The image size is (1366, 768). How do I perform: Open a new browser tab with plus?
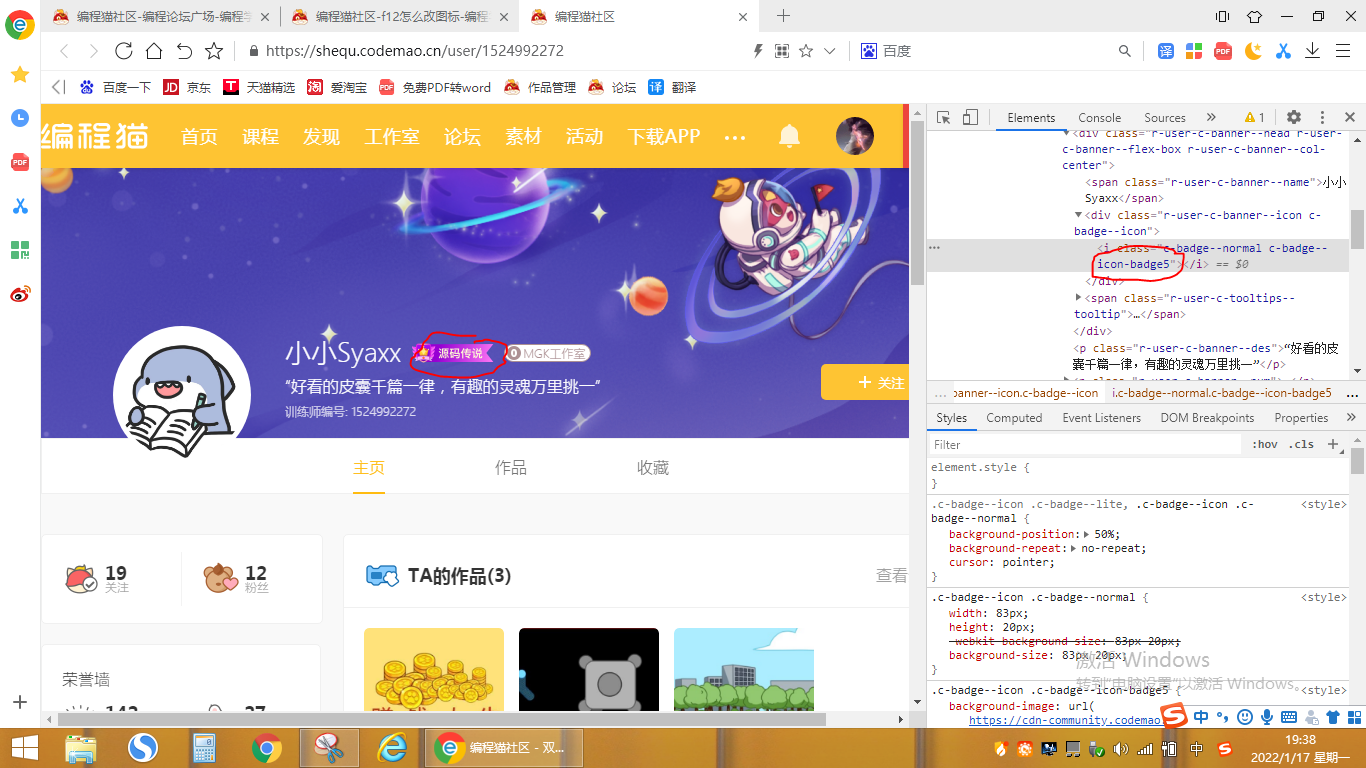click(783, 16)
